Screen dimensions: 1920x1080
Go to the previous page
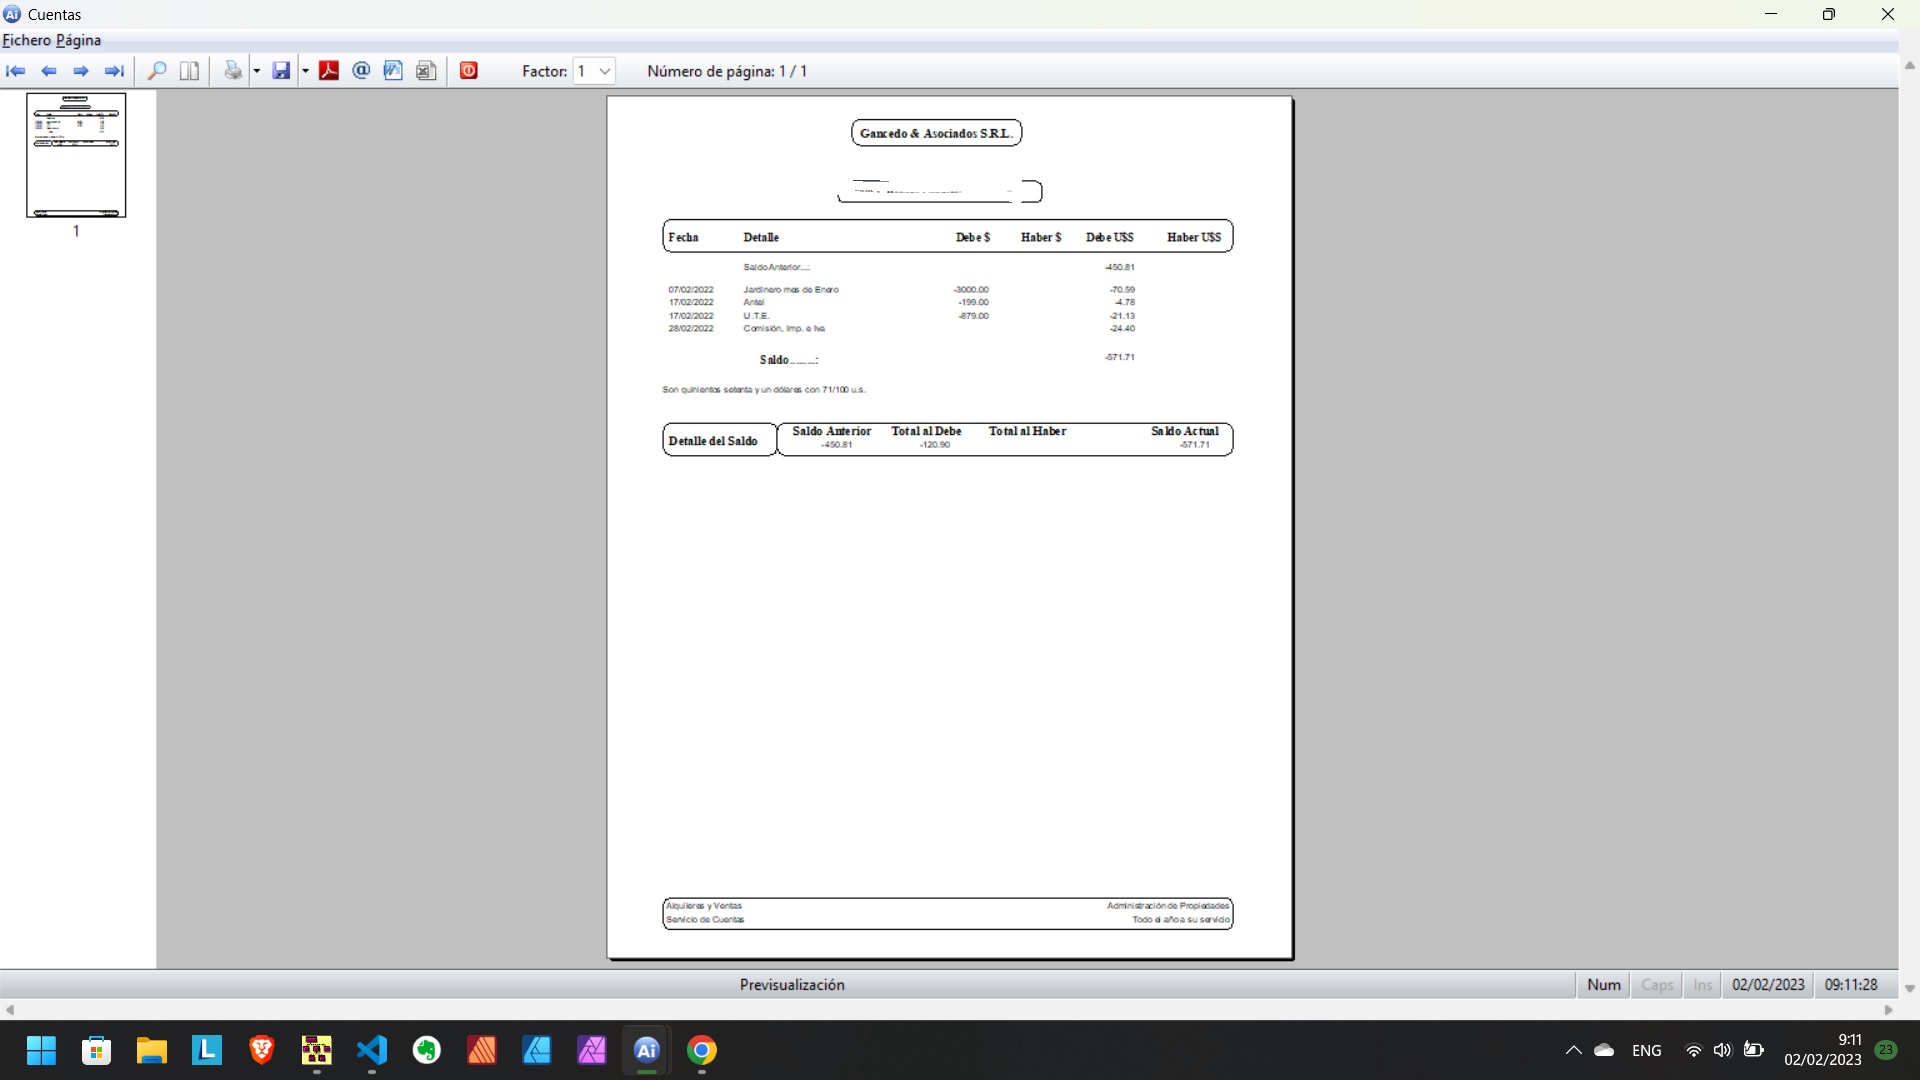(x=49, y=71)
